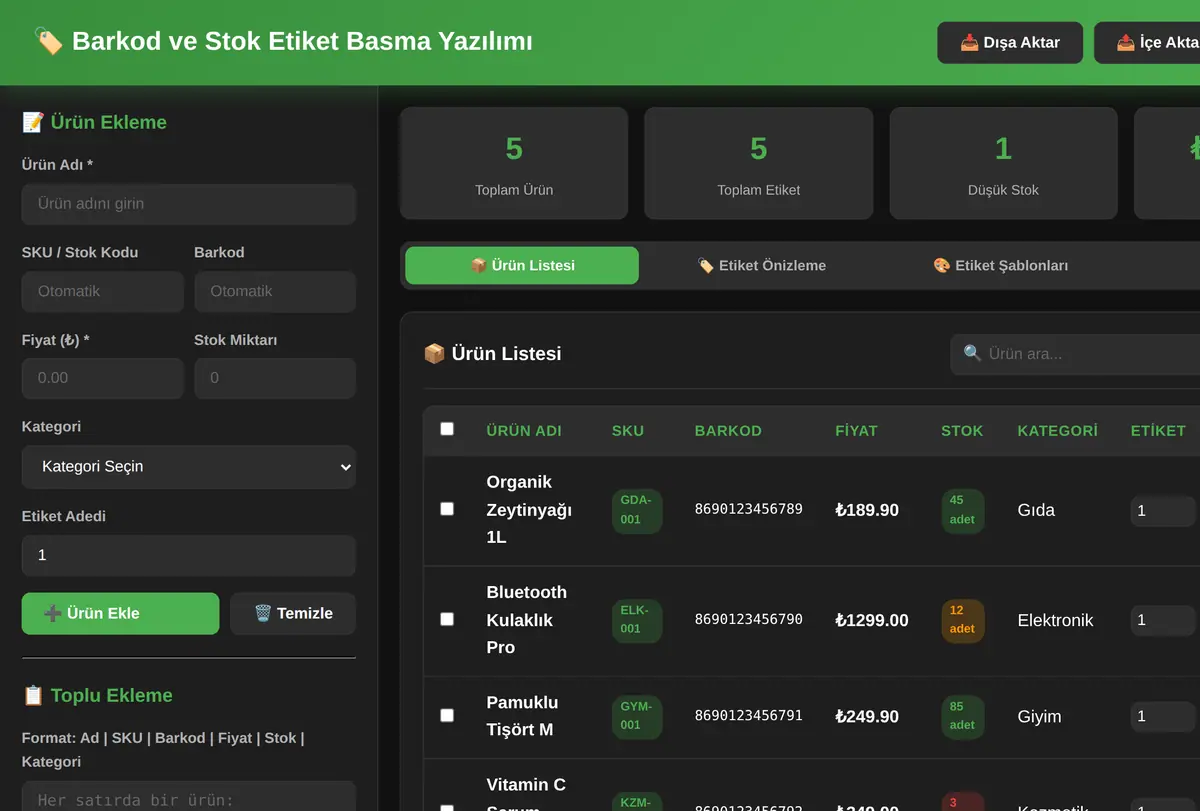Click the Toplam Etiket stat card
The width and height of the screenshot is (1200, 811).
(759, 164)
